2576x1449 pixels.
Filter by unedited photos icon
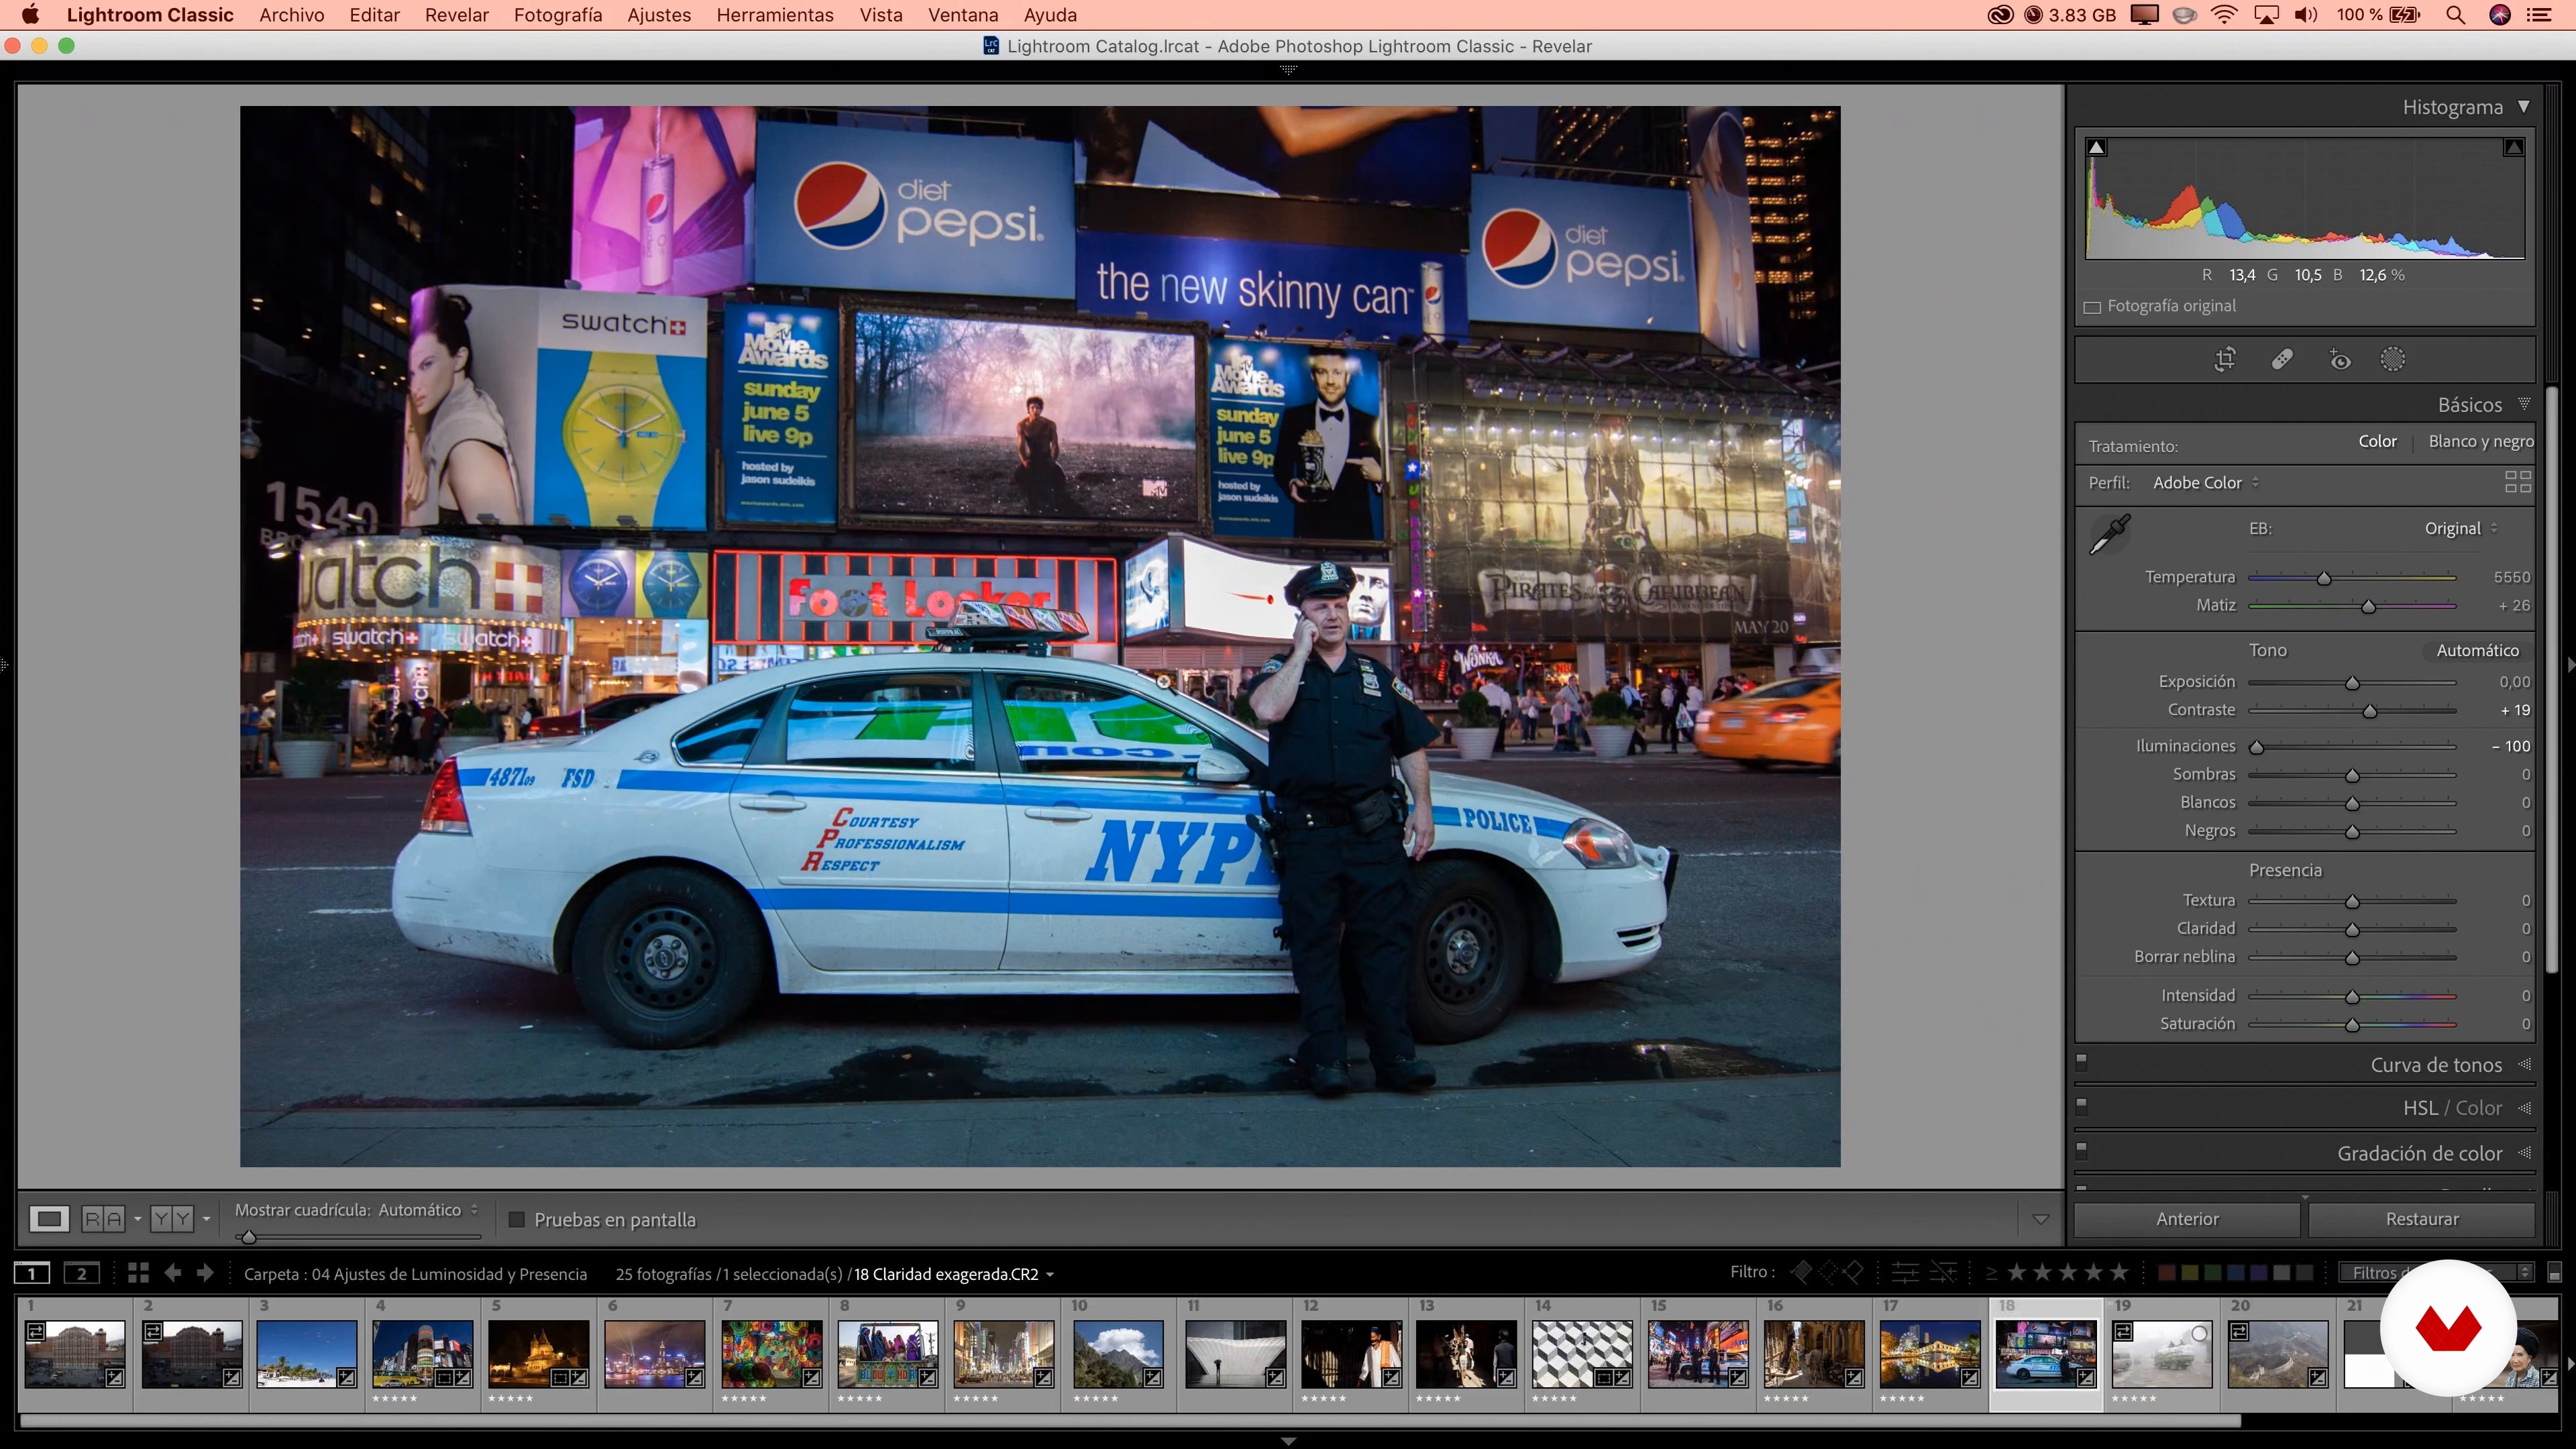[x=1943, y=1272]
